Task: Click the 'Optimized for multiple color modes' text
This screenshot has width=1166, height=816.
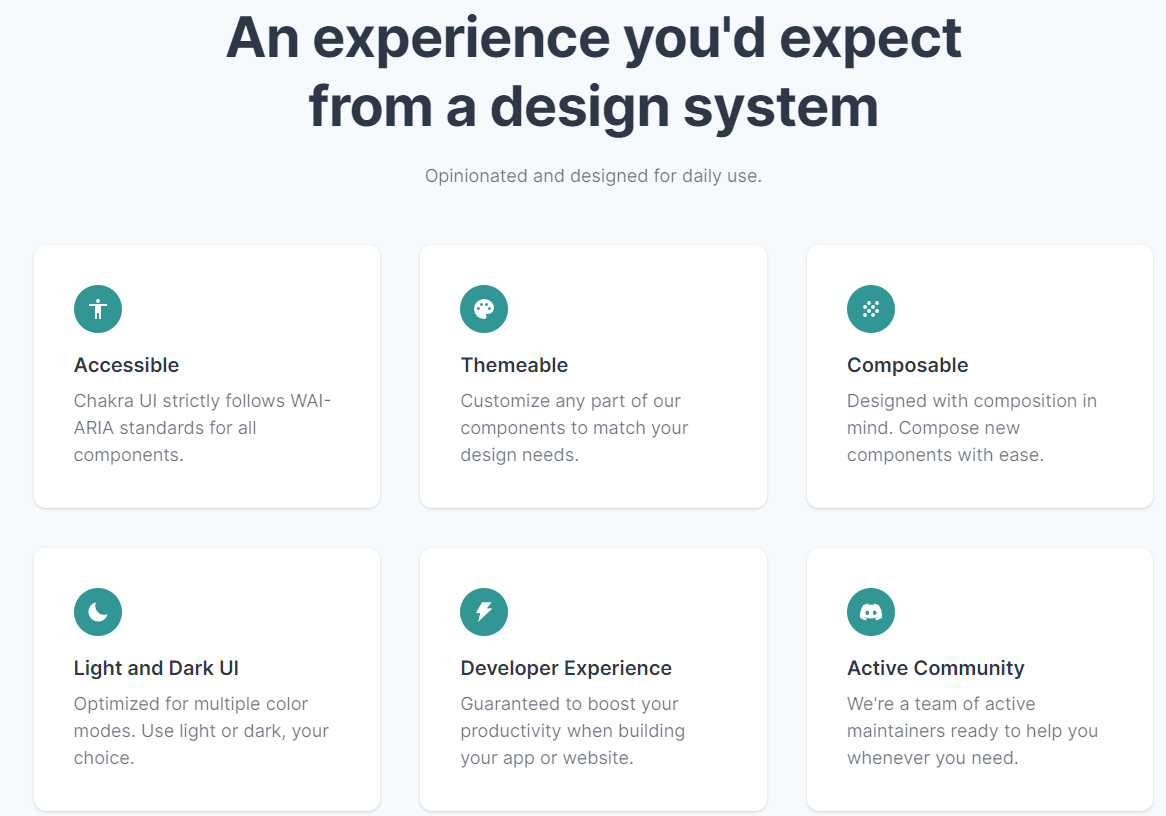Action: (x=201, y=731)
